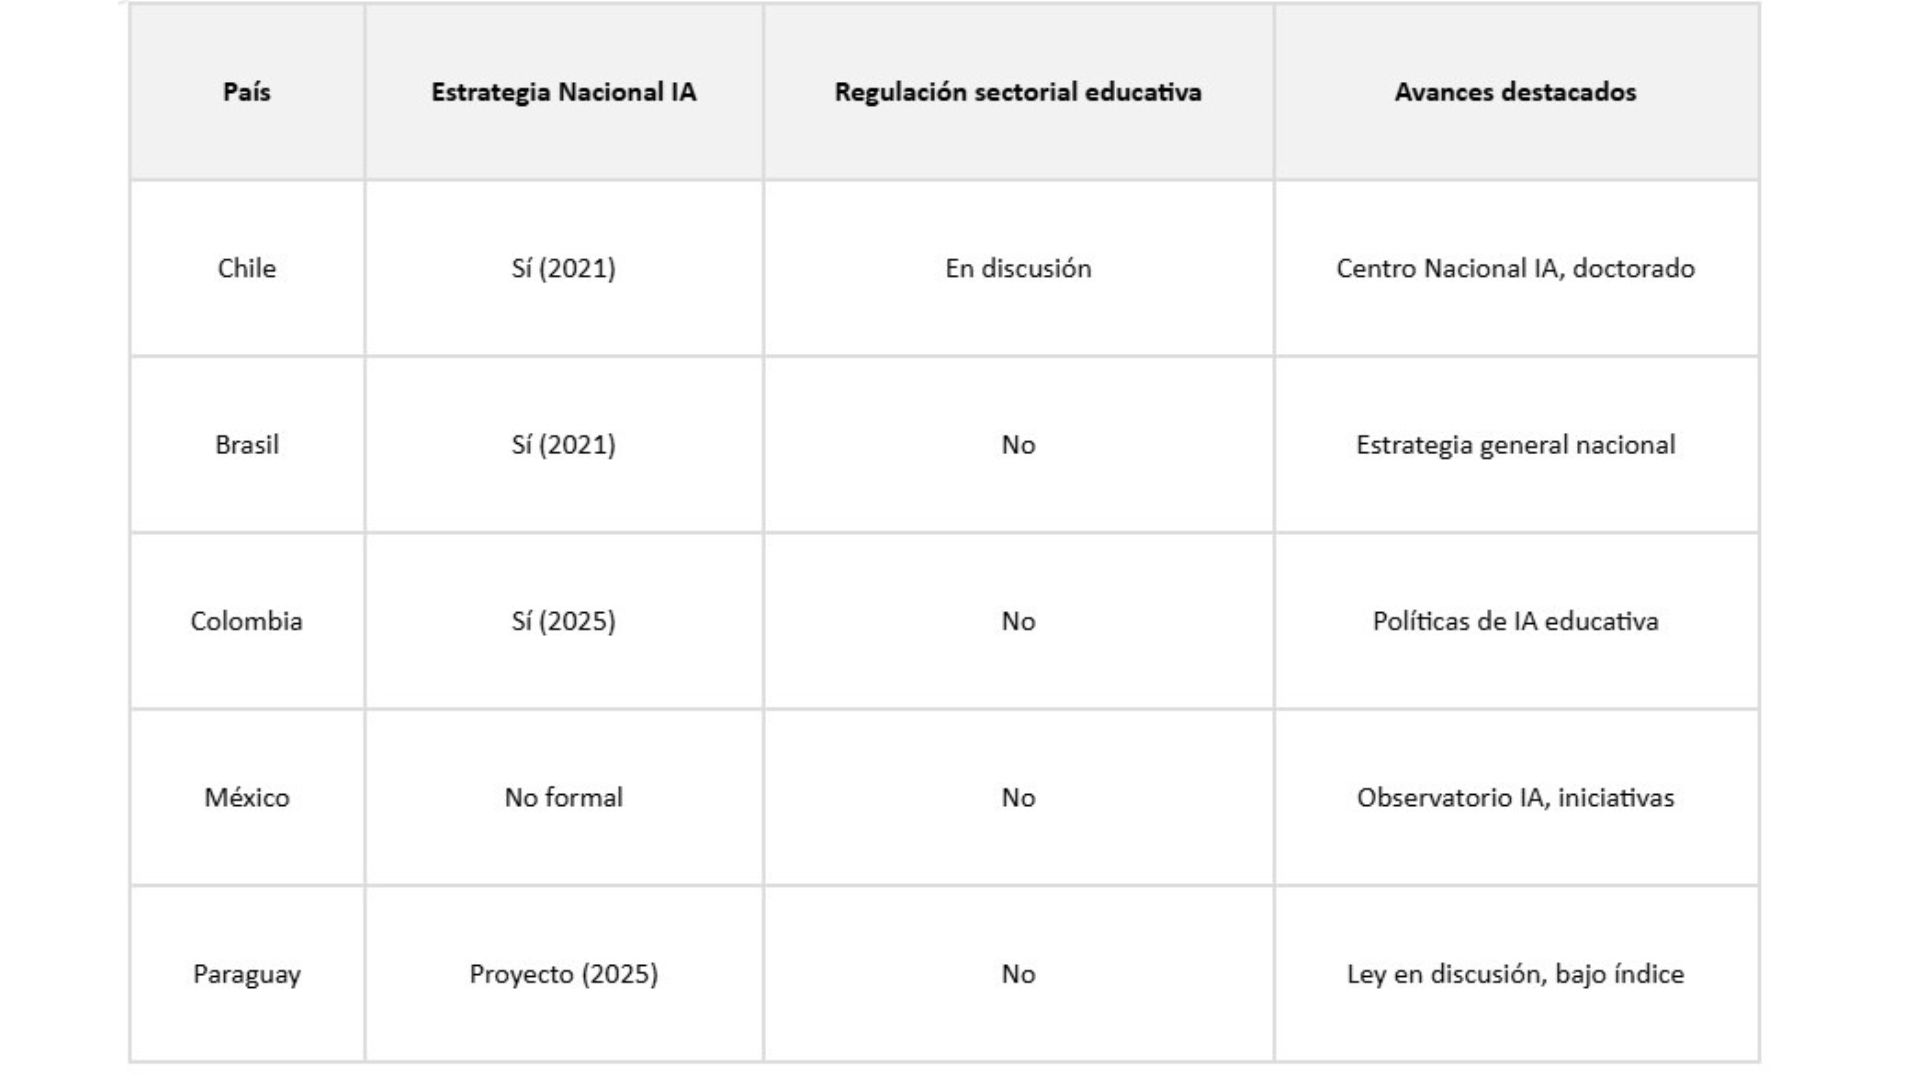Select the Brasil country cell
This screenshot has width=1920, height=1080.
(246, 445)
